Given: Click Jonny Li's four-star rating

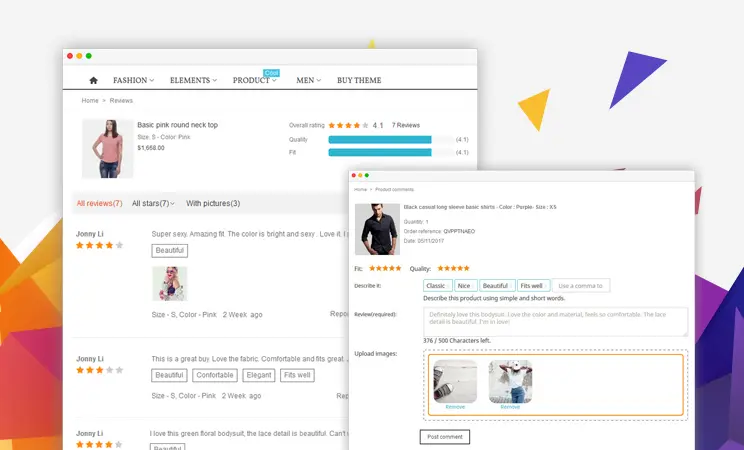Looking at the screenshot, I should [100, 245].
